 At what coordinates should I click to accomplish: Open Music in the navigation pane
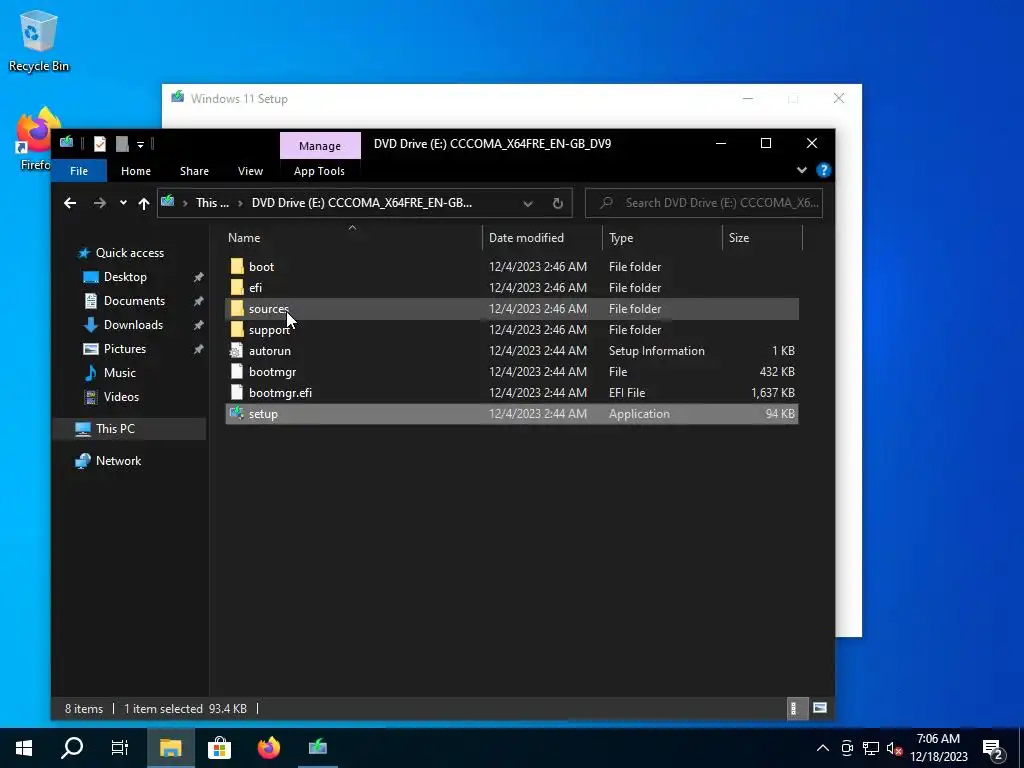[120, 373]
